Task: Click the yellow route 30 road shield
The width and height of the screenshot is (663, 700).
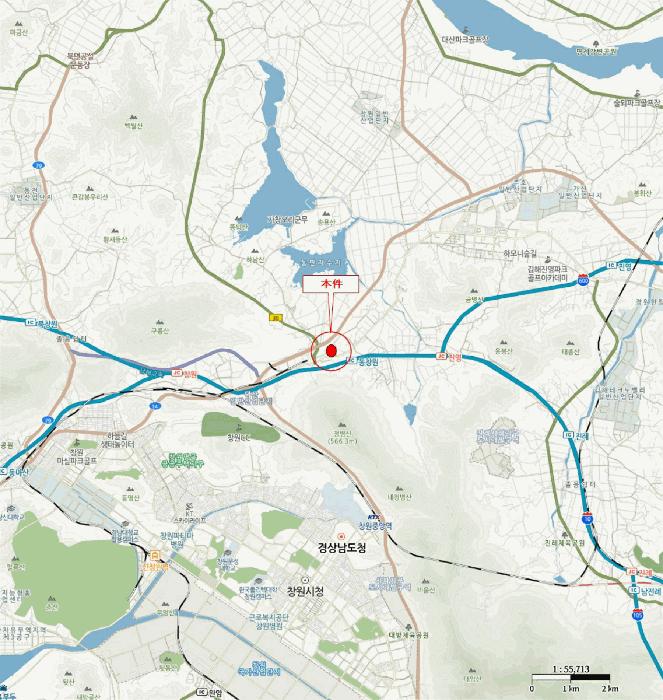Action: click(x=276, y=318)
